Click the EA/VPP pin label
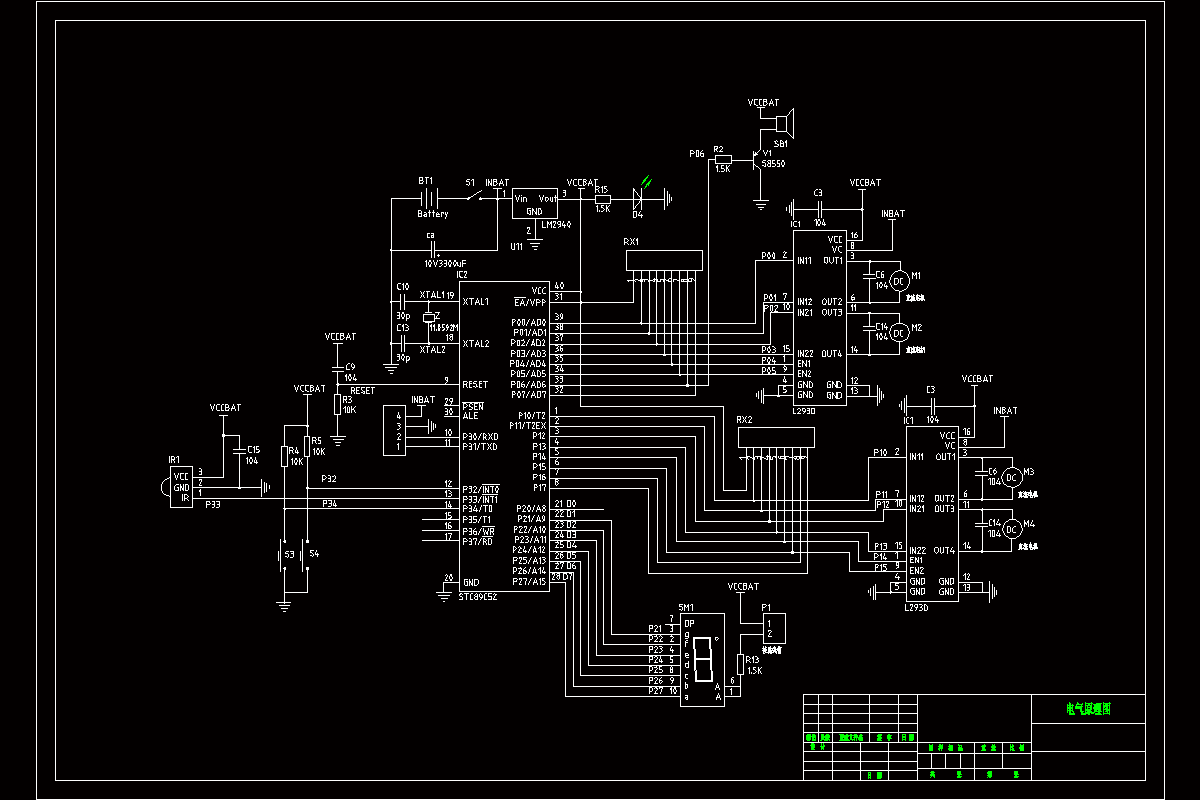 [530, 301]
